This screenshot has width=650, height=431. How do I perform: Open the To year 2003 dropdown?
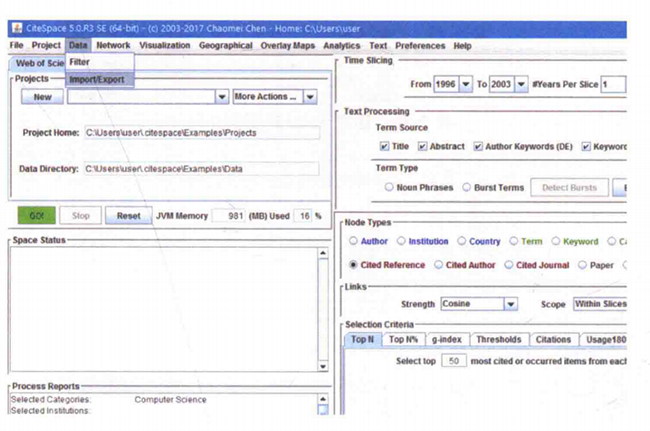(x=521, y=85)
